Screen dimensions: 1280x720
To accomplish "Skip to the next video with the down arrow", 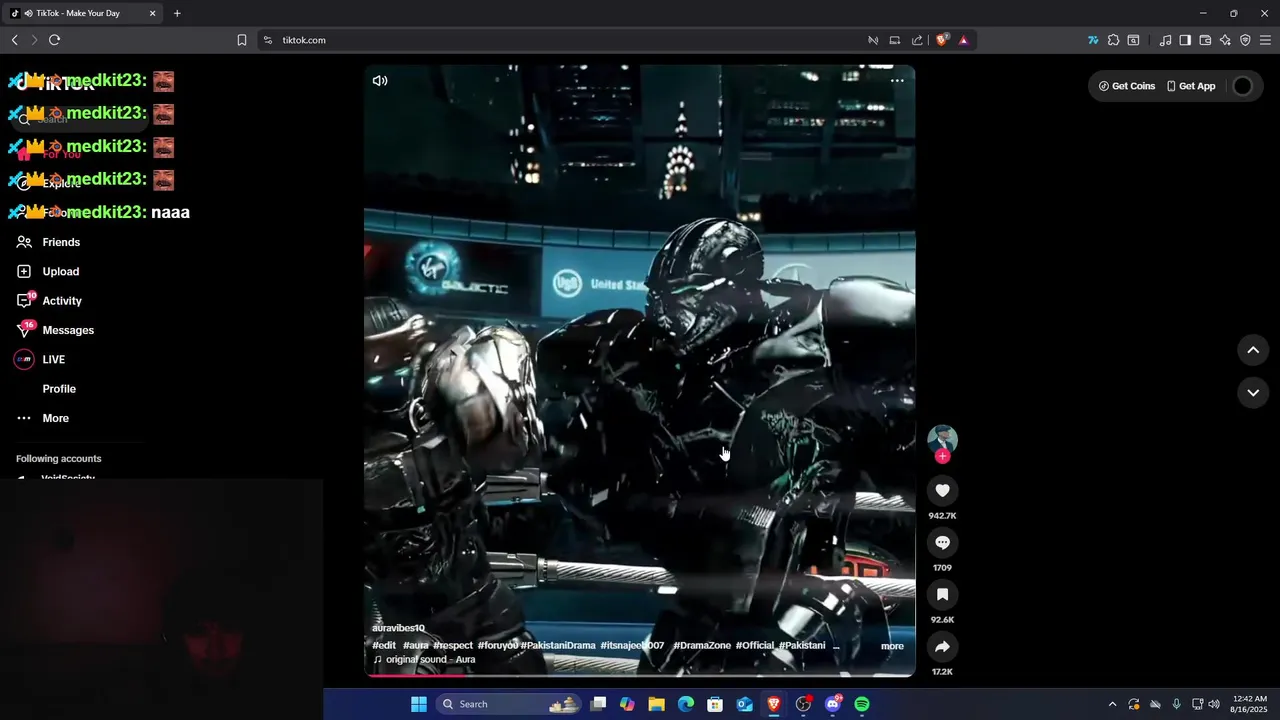I will pyautogui.click(x=1253, y=393).
